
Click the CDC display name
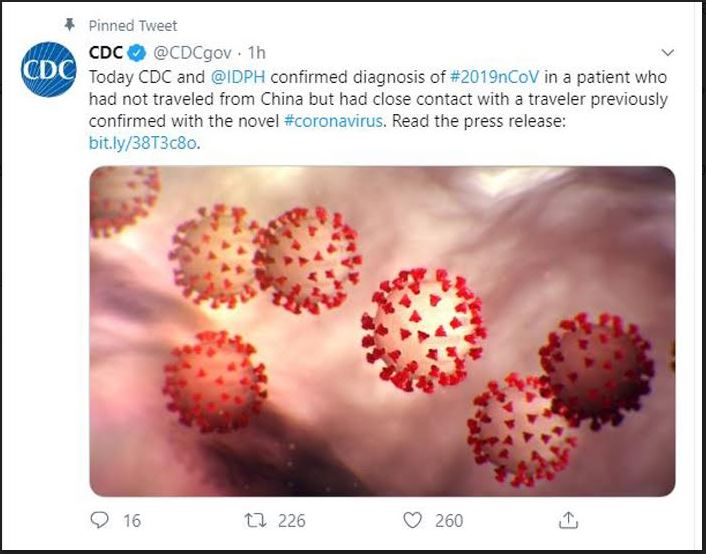click(x=106, y=53)
